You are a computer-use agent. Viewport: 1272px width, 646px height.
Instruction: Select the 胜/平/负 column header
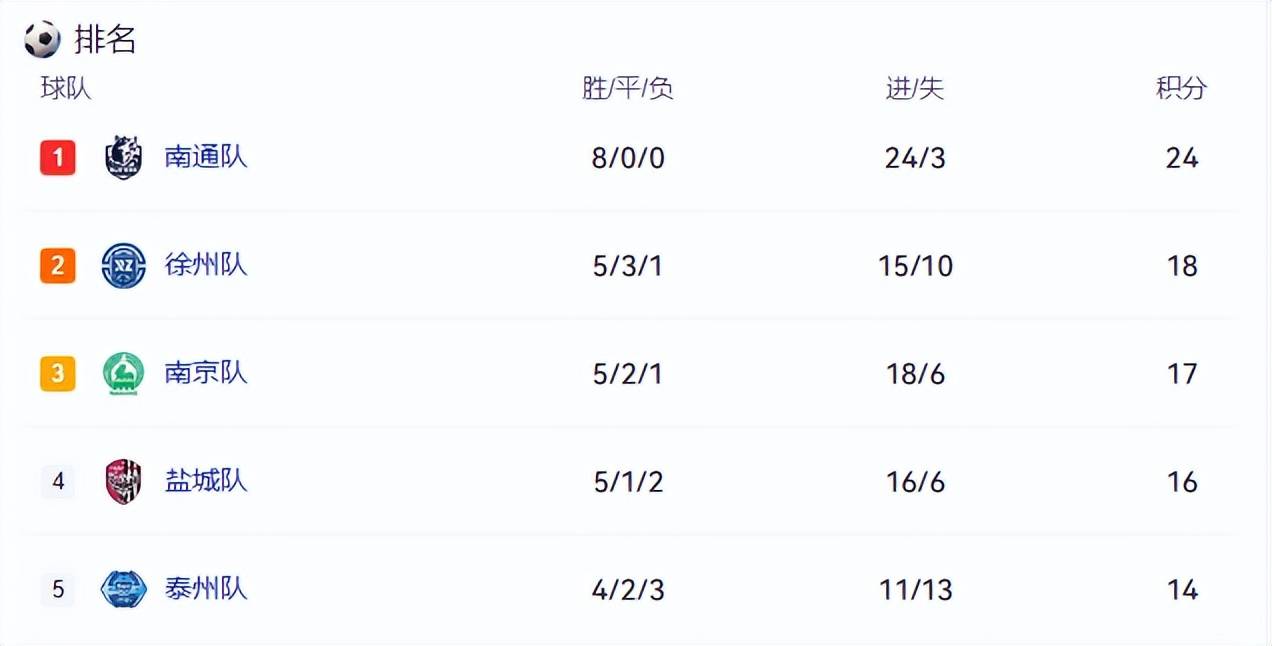(628, 88)
